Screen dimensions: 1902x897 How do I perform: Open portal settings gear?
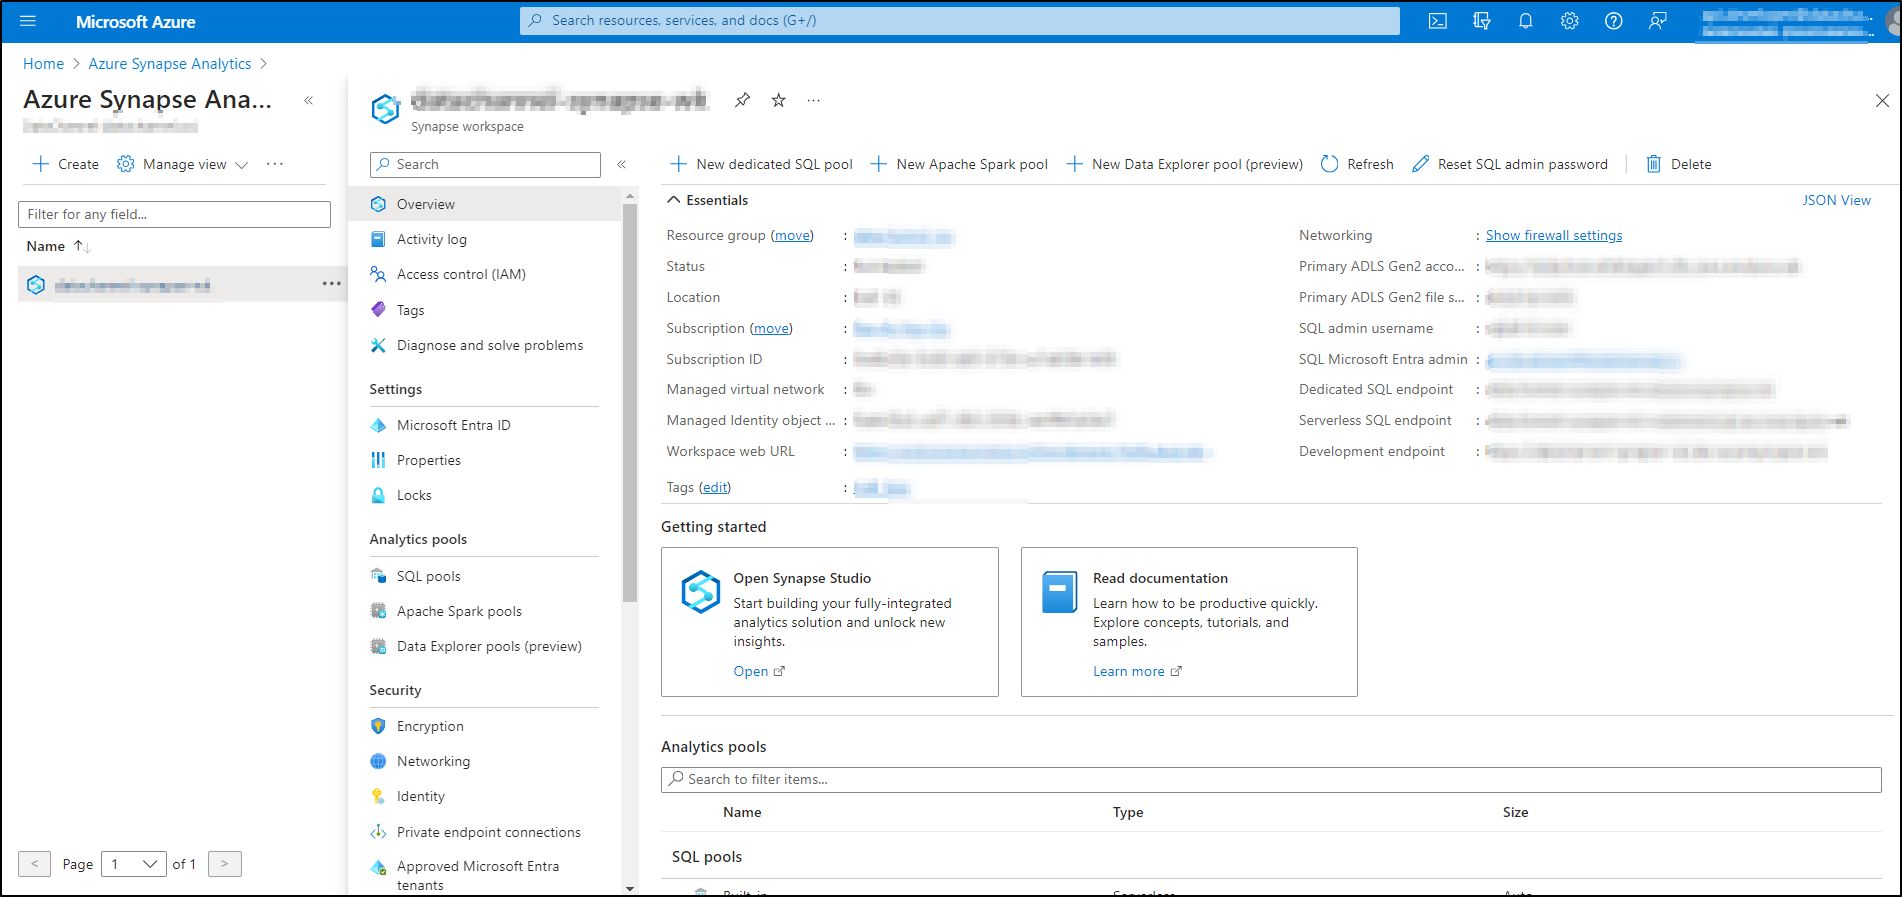click(x=1570, y=21)
